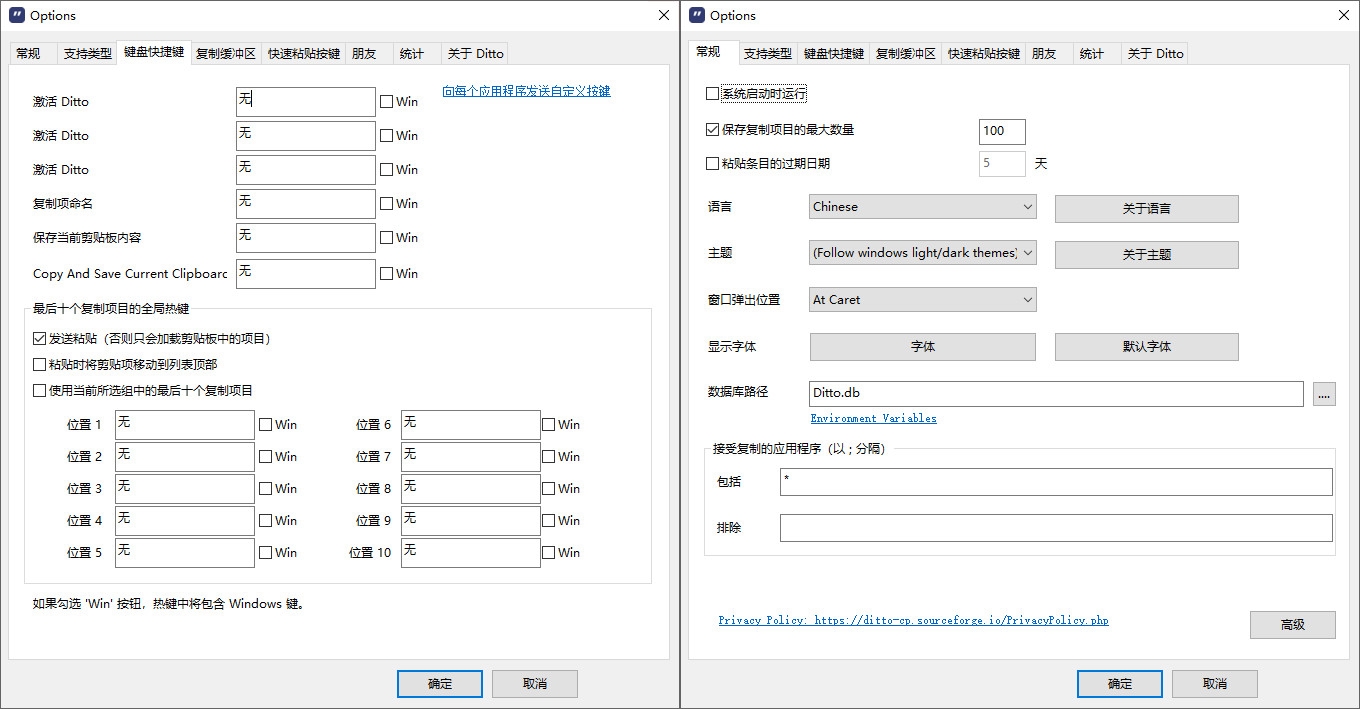Open the Privacy Policy link
Screen dimensions: 1360x709
(913, 621)
